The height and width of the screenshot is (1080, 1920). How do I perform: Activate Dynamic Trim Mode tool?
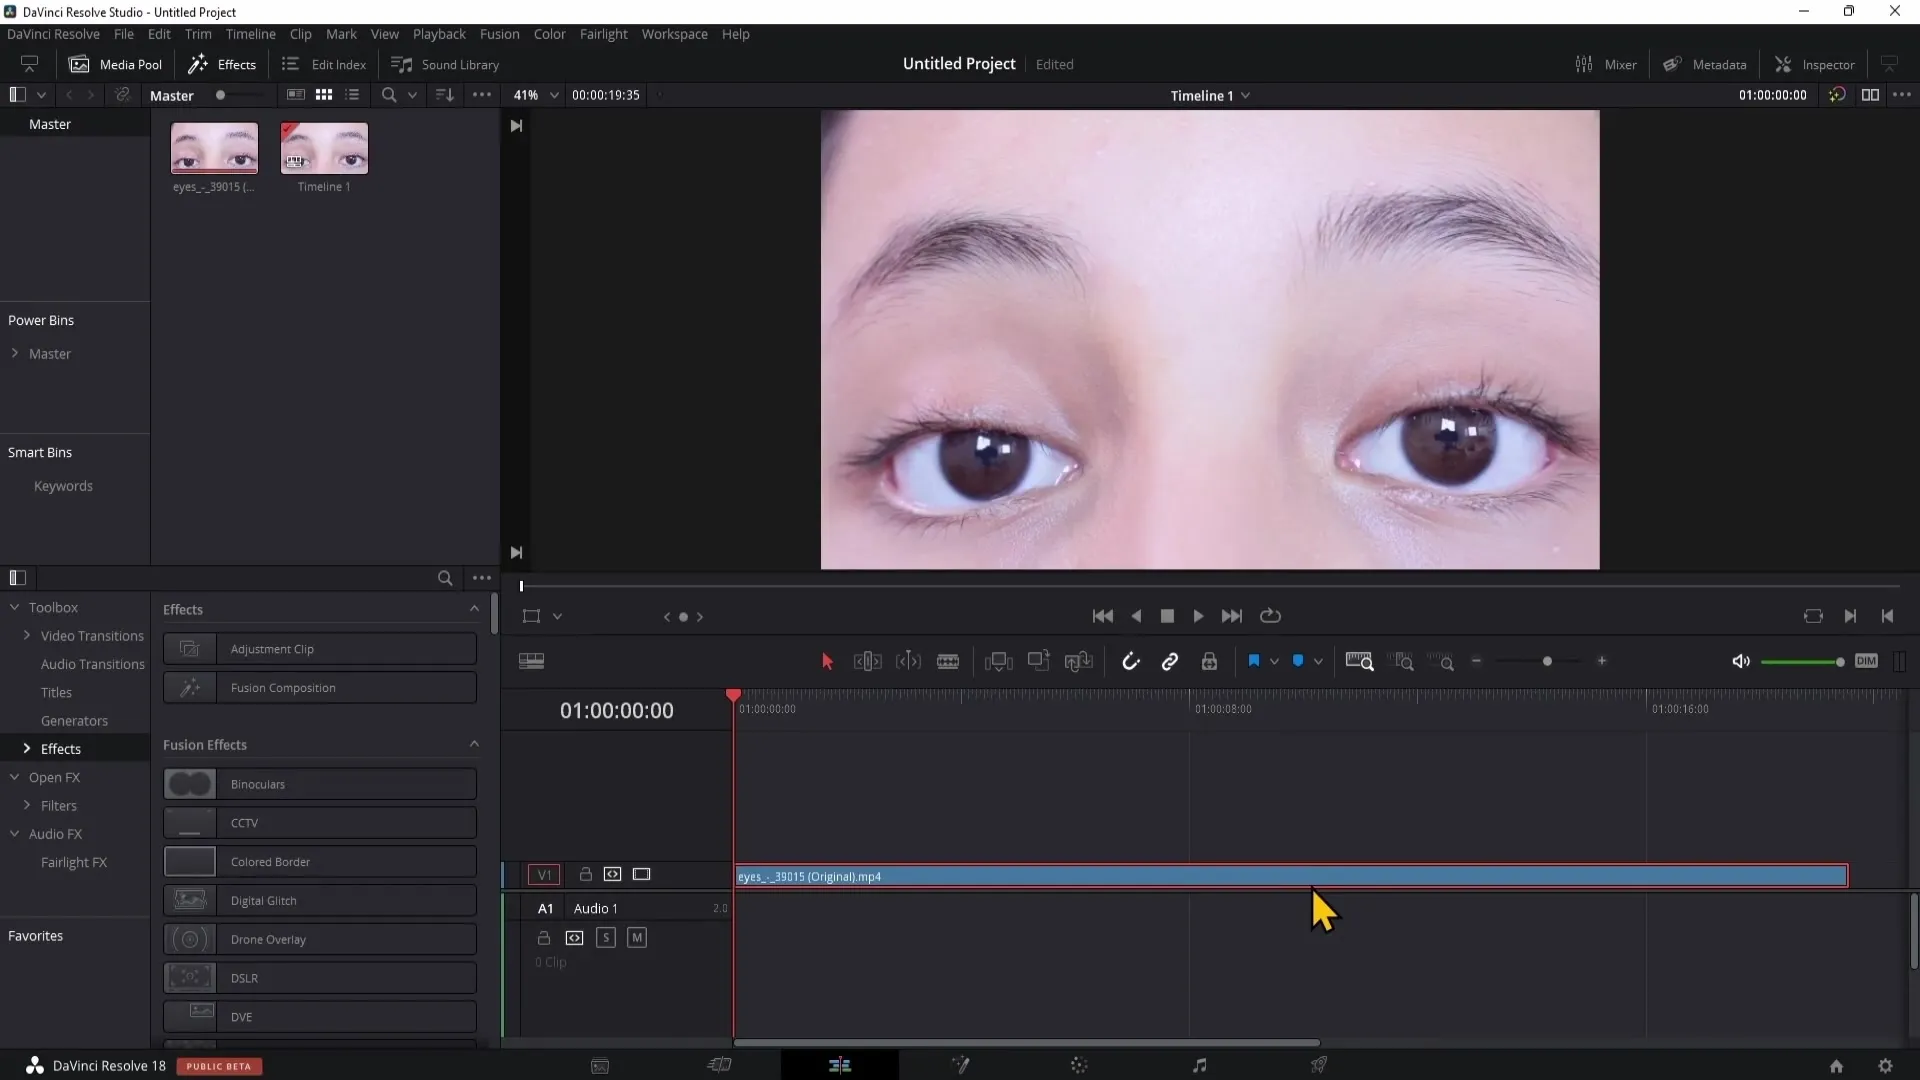point(908,661)
